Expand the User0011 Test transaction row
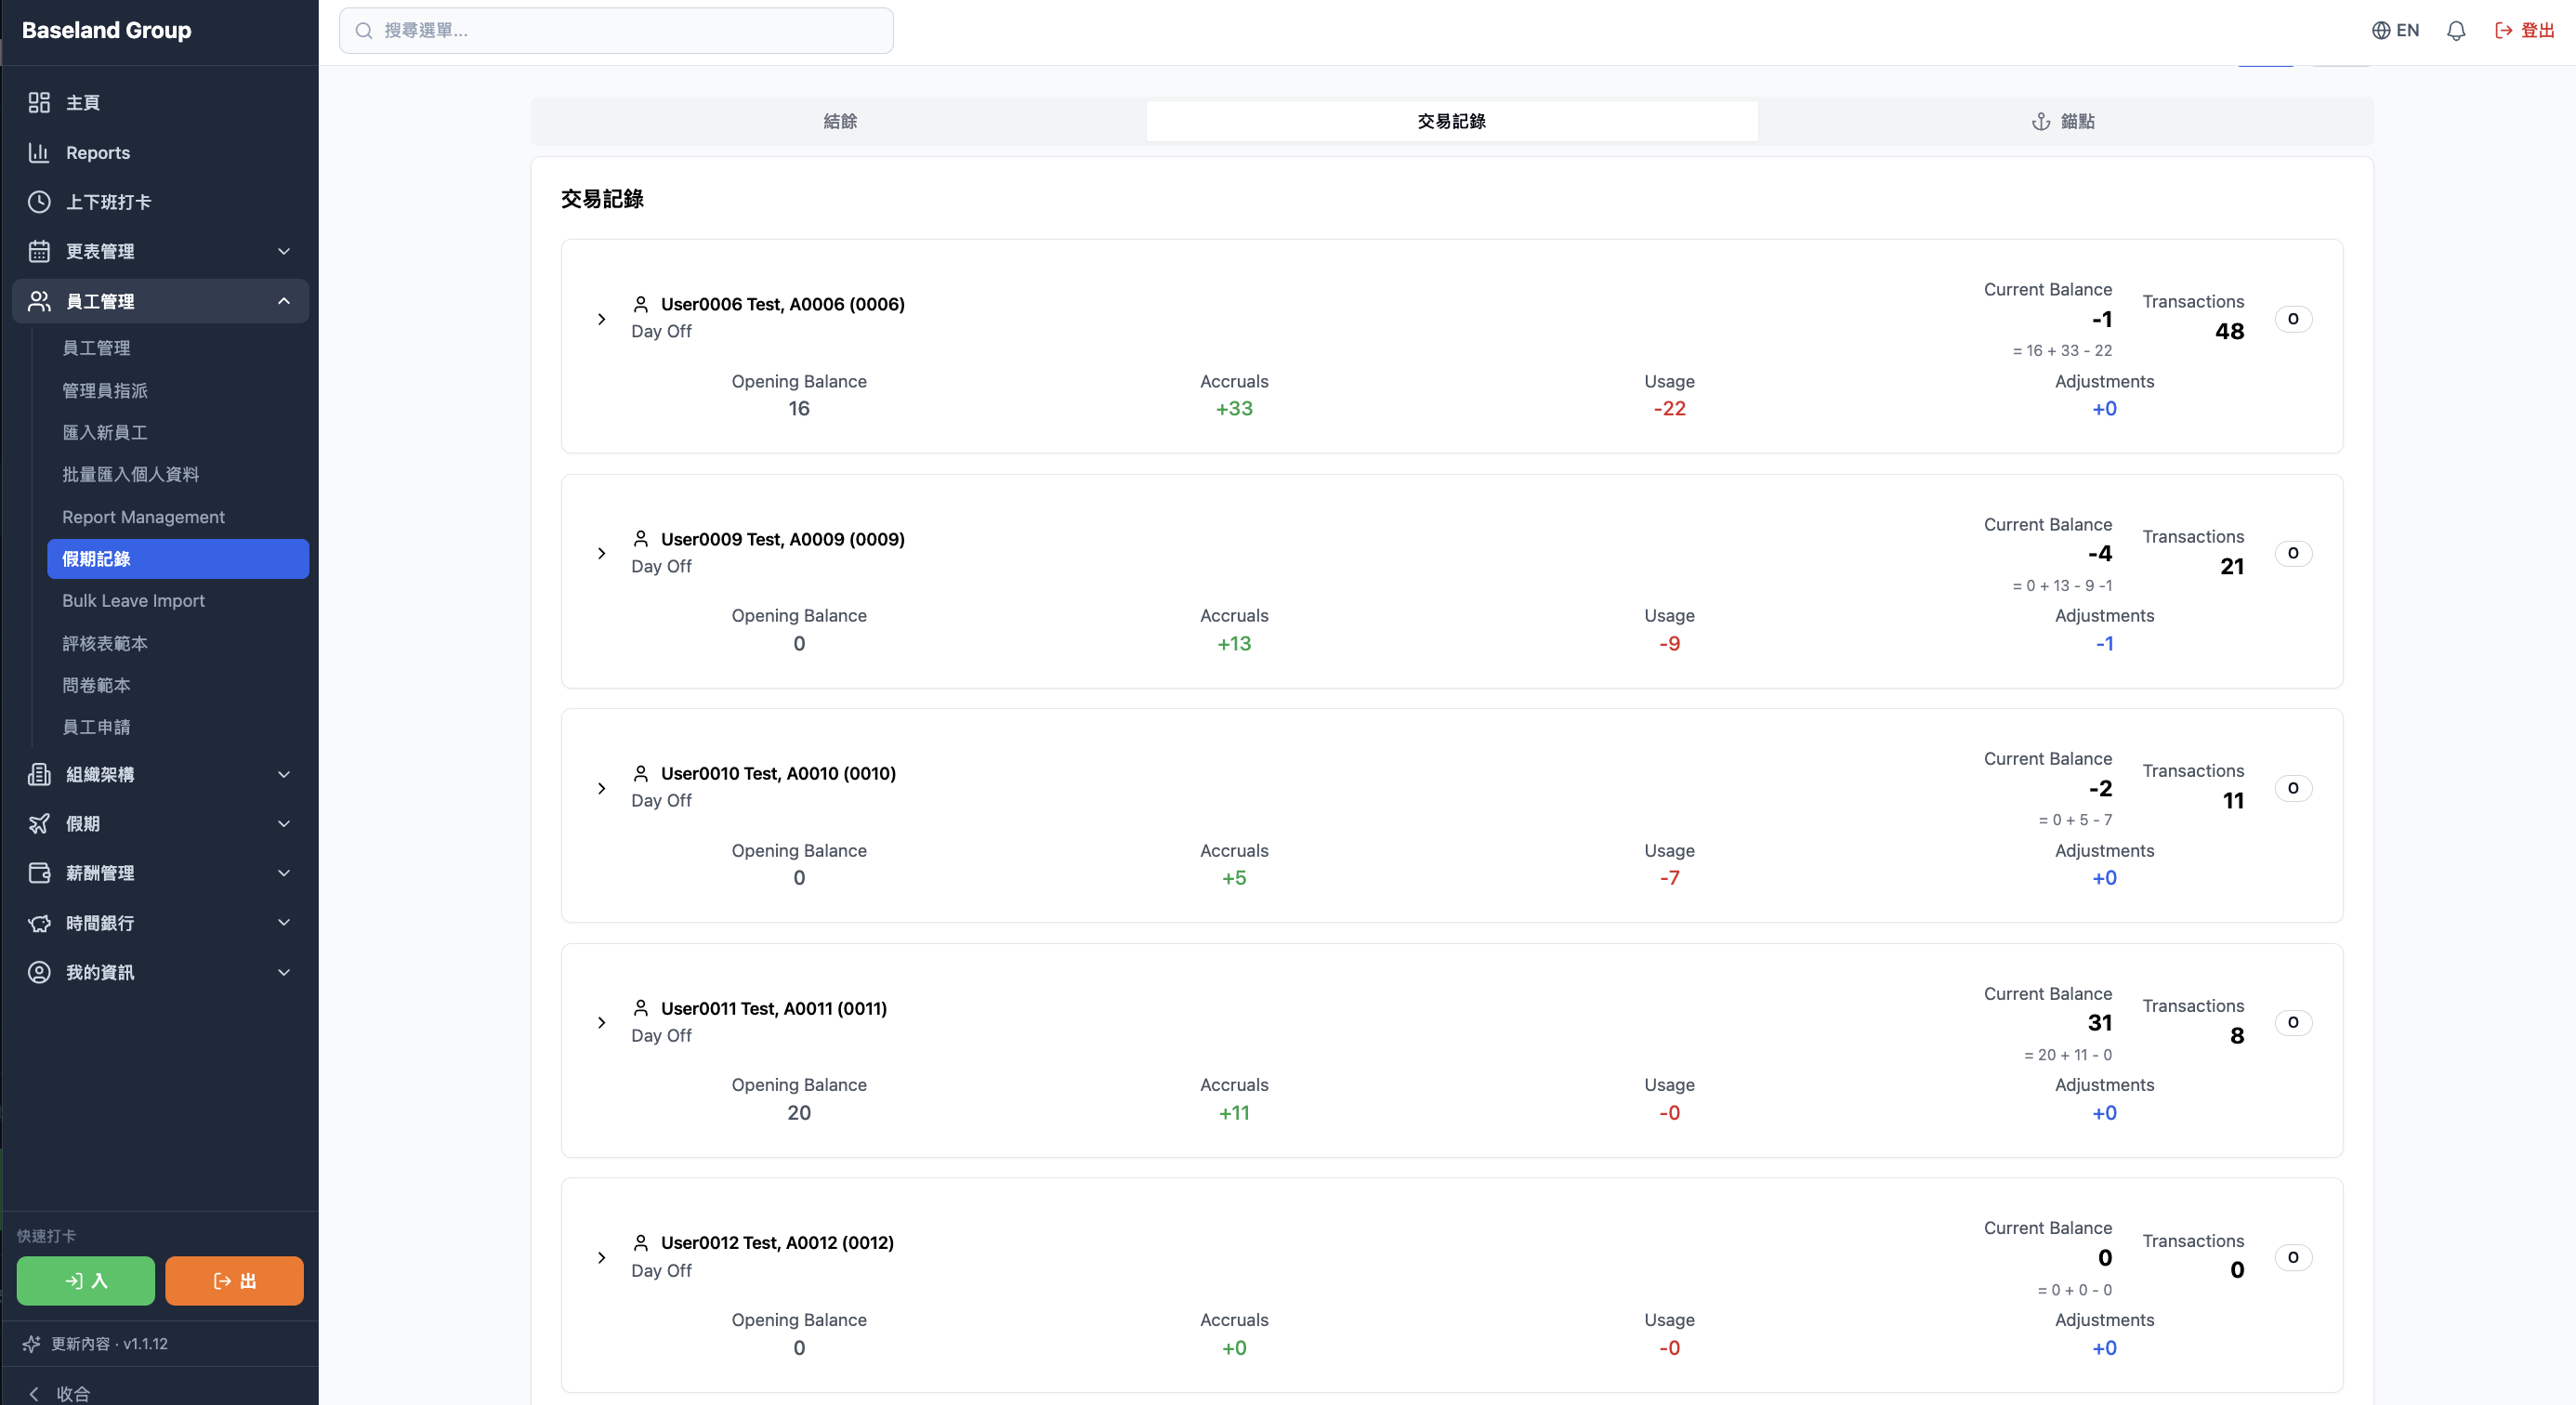 [x=601, y=1022]
